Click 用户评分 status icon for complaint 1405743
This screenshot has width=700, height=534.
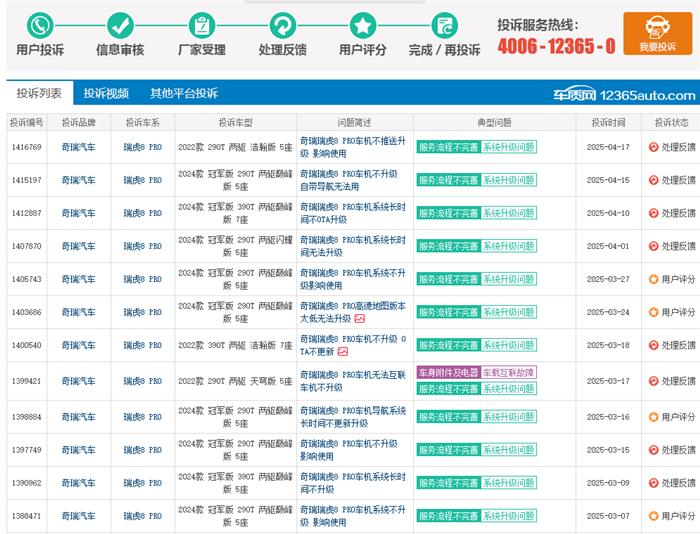click(x=653, y=279)
